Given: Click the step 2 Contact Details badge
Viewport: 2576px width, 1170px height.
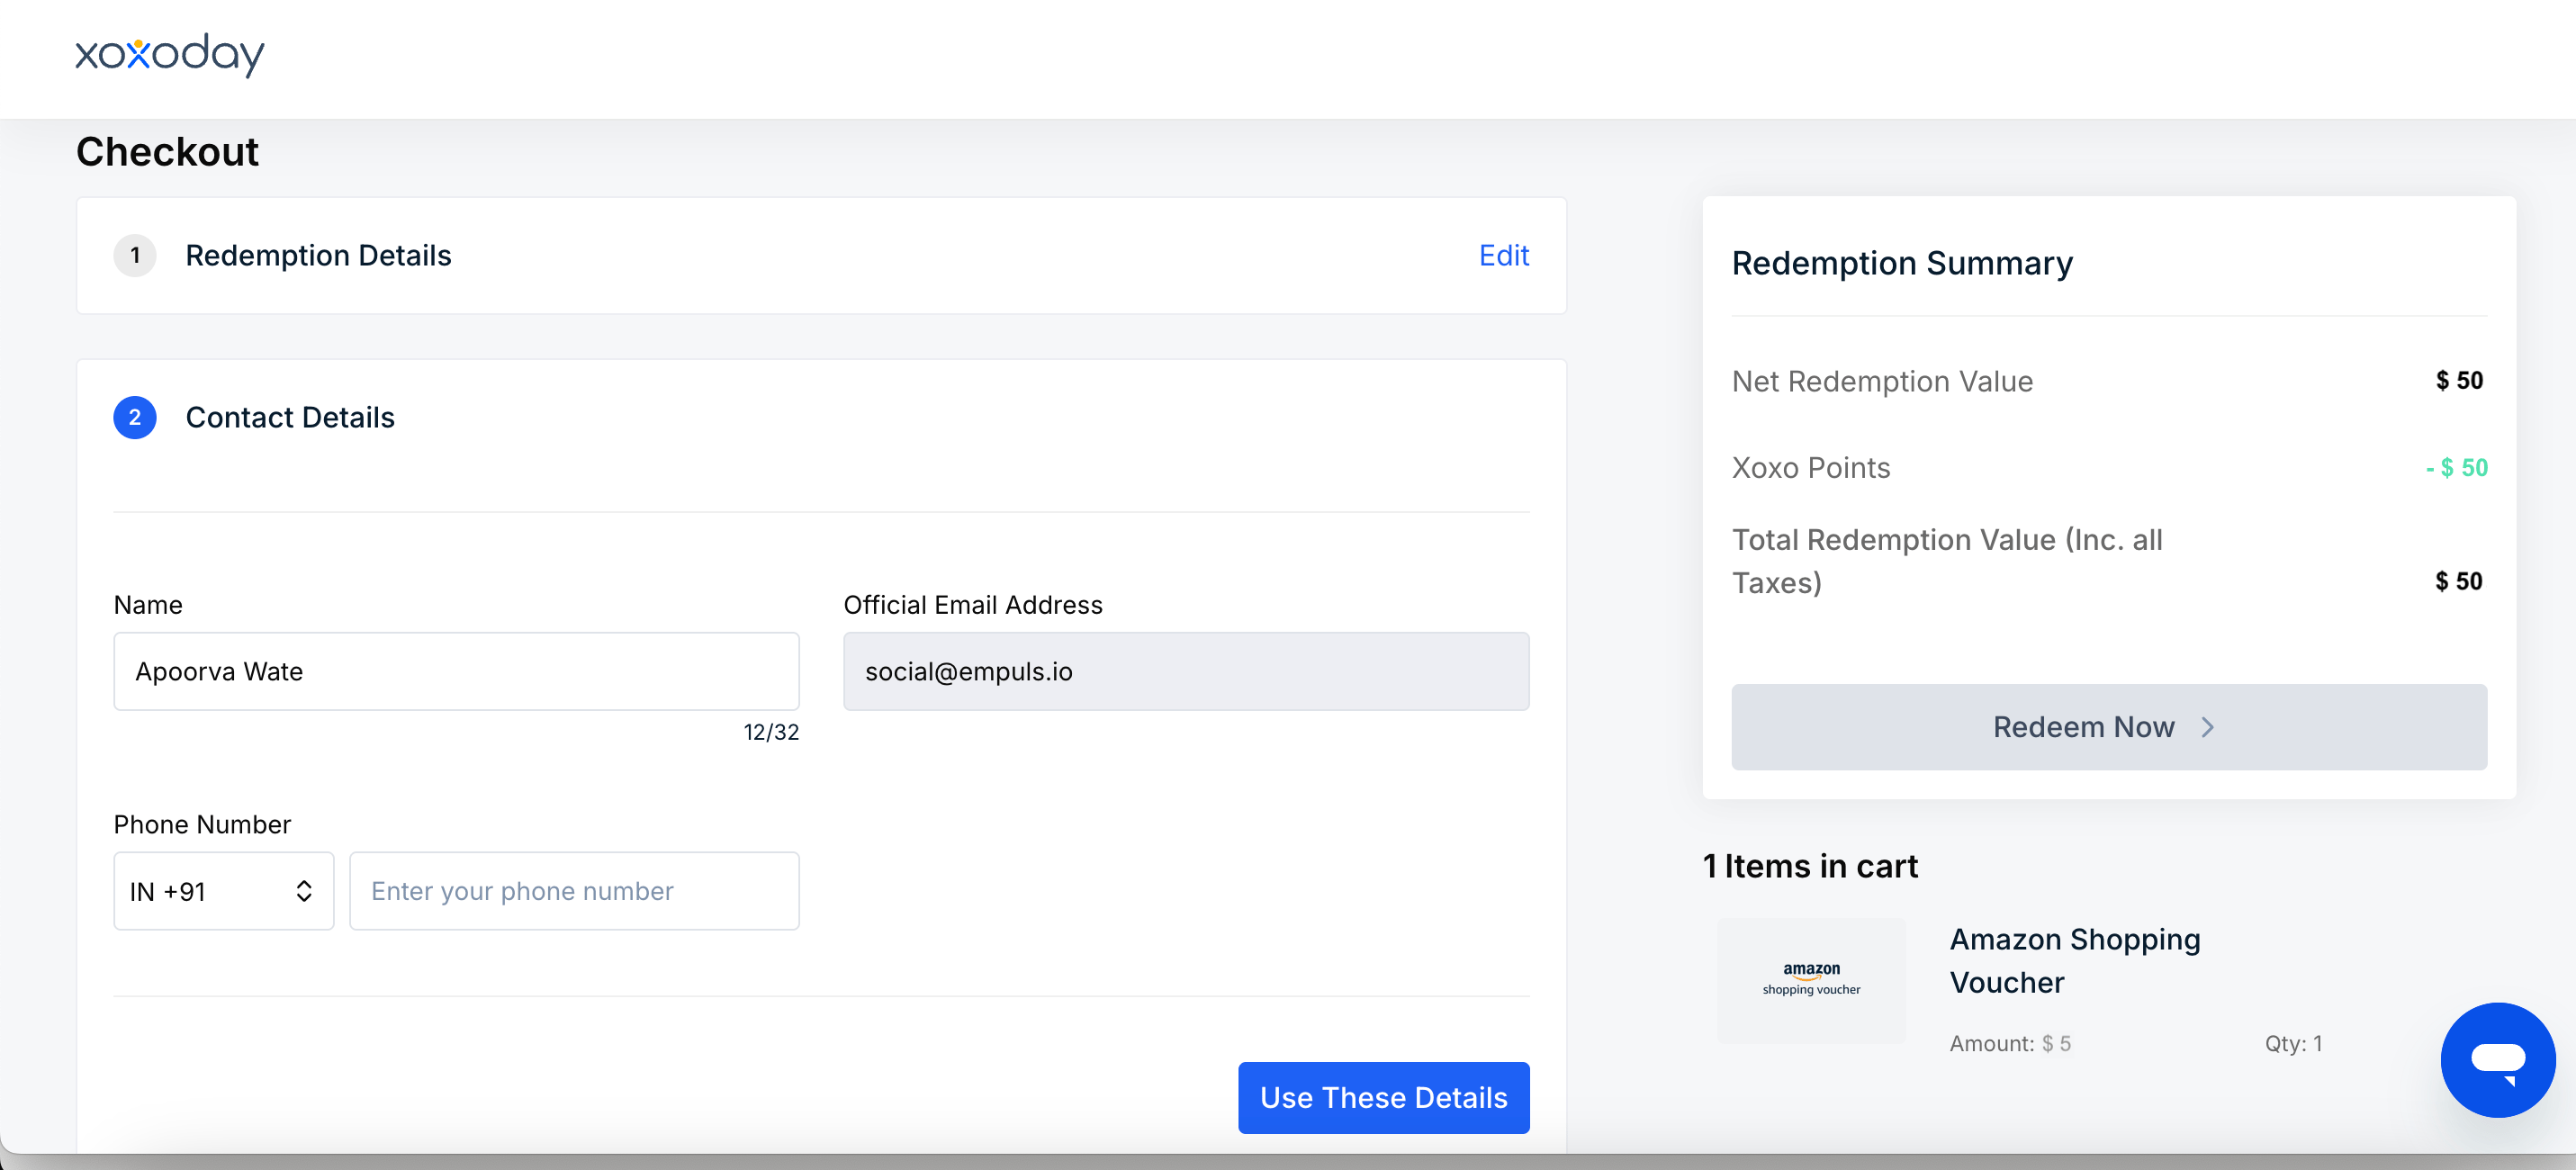Looking at the screenshot, I should click(x=135, y=417).
